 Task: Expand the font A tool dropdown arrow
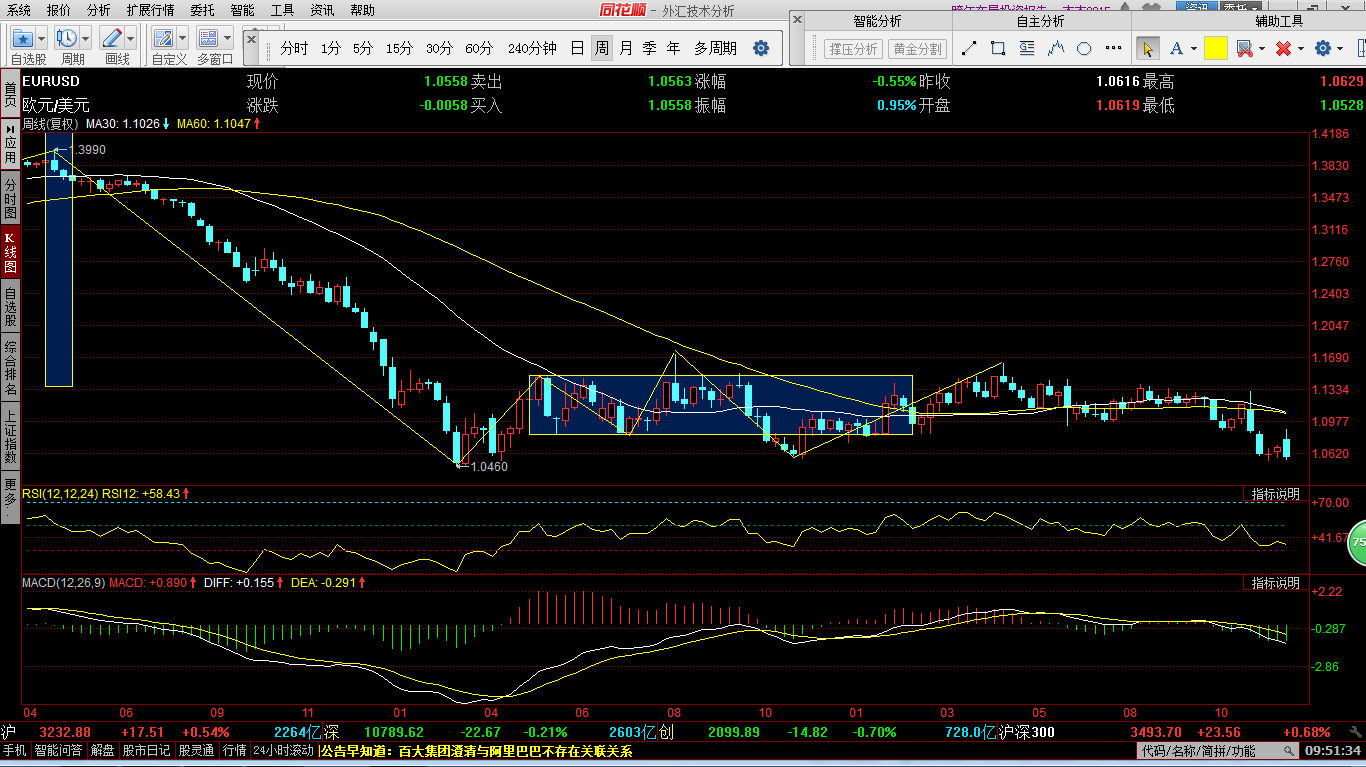pyautogui.click(x=1193, y=48)
